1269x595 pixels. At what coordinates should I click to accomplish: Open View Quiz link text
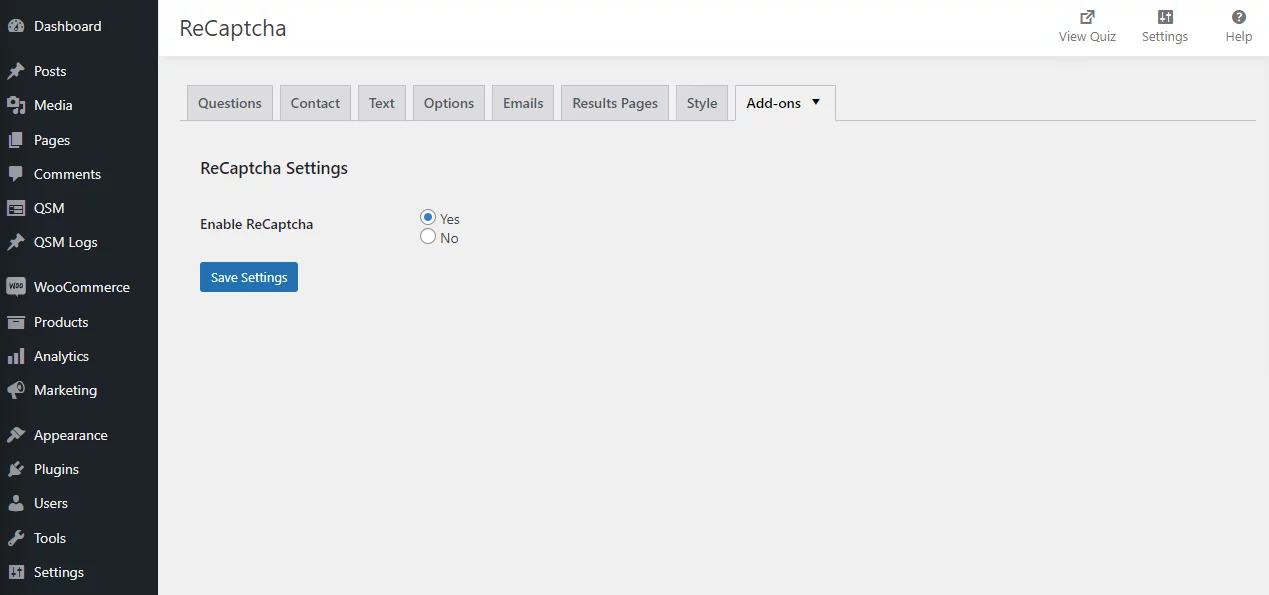pos(1087,37)
